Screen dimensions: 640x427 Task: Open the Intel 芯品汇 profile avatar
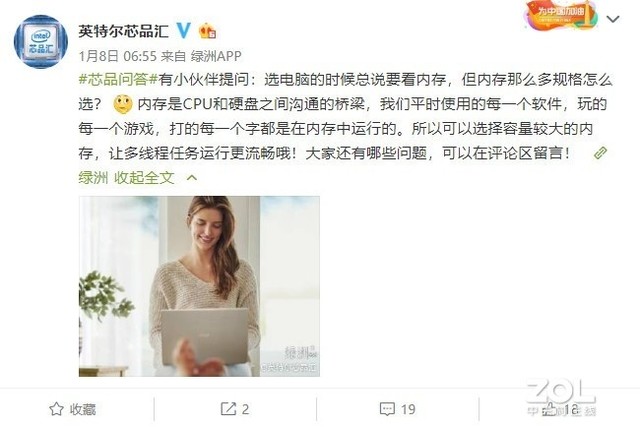coord(41,42)
